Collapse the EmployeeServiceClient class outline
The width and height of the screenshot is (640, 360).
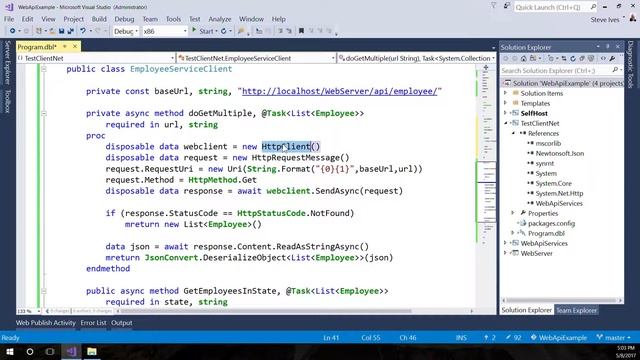(x=44, y=69)
